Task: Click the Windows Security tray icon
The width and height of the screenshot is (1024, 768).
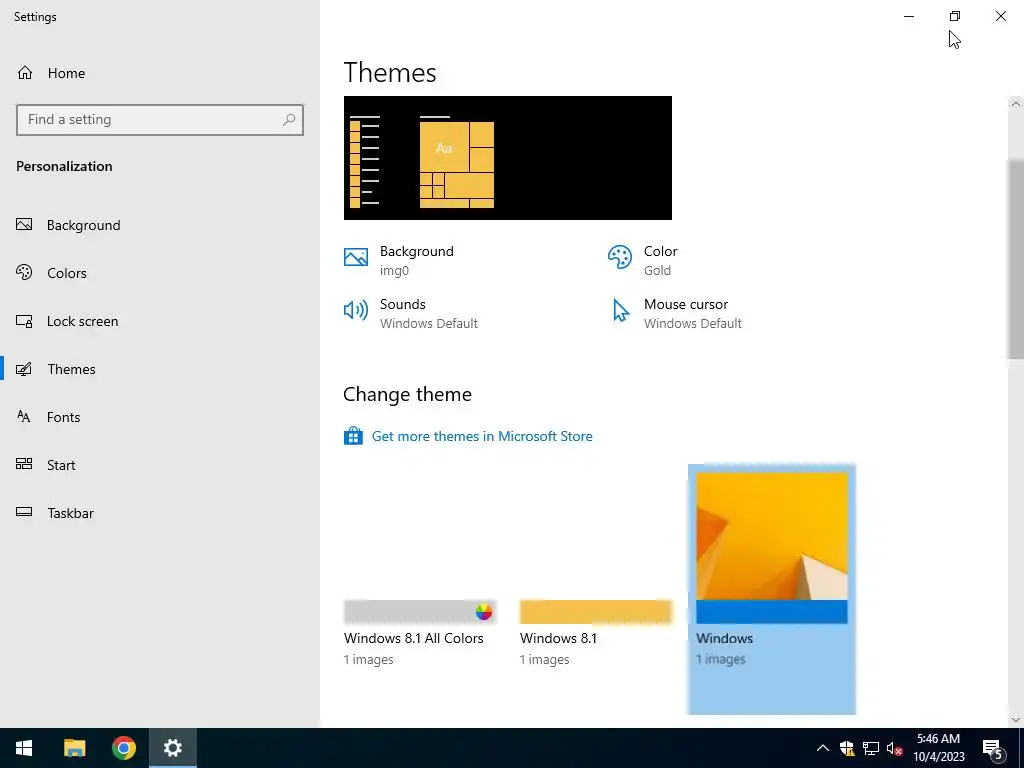Action: pos(847,748)
